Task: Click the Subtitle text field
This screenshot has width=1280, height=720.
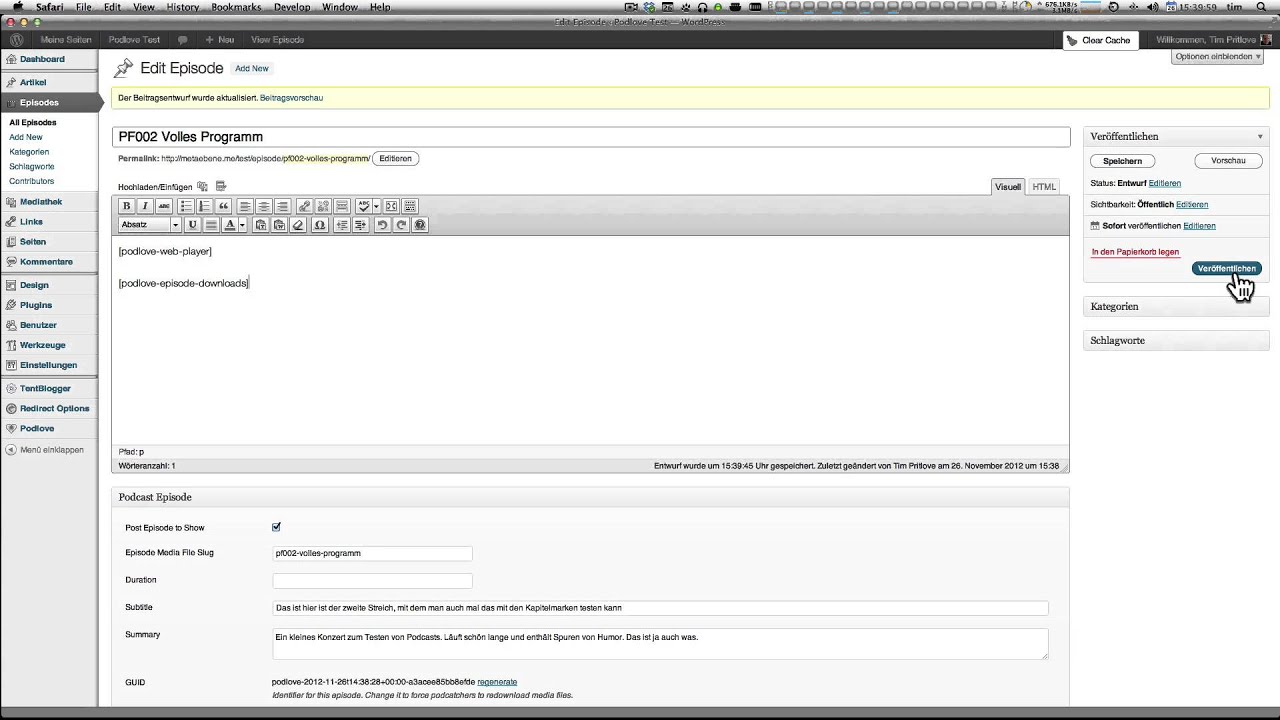Action: pyautogui.click(x=660, y=608)
